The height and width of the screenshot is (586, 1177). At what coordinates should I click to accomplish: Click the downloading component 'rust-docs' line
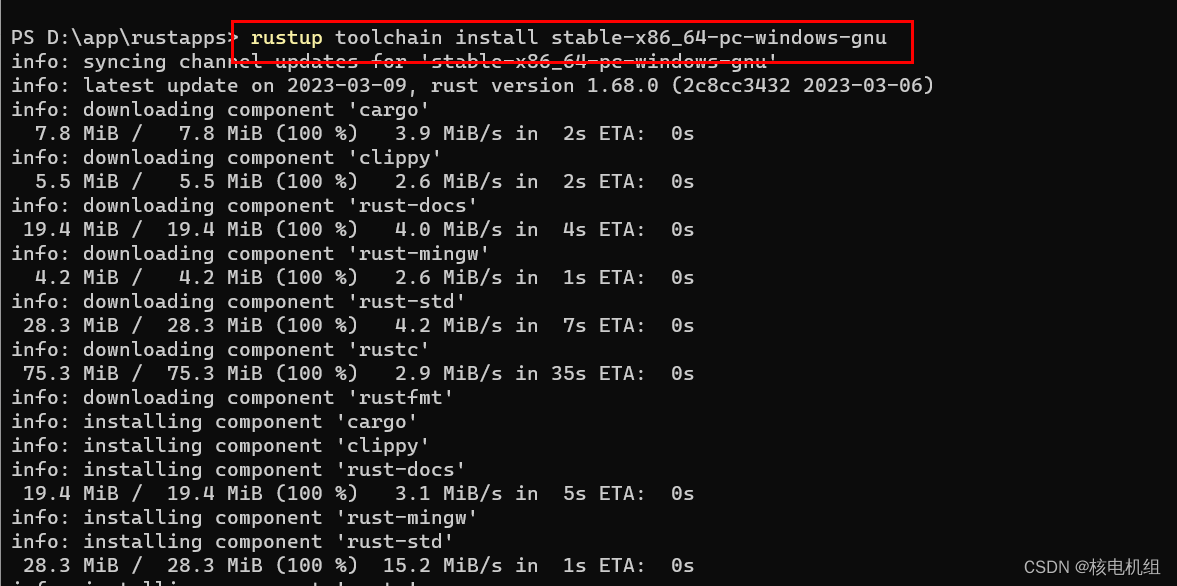coord(245,206)
